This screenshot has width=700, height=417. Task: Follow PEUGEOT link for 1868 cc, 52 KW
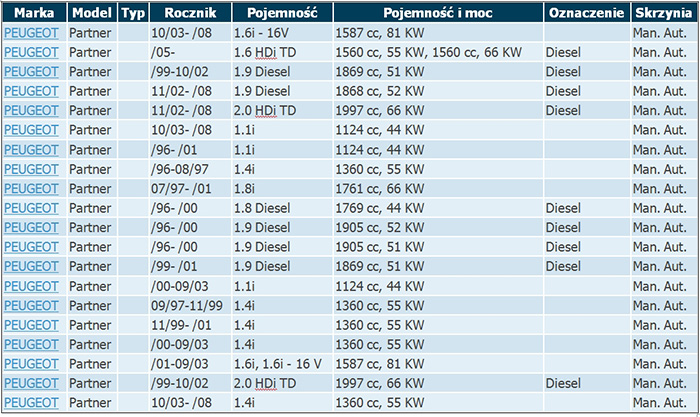31,91
